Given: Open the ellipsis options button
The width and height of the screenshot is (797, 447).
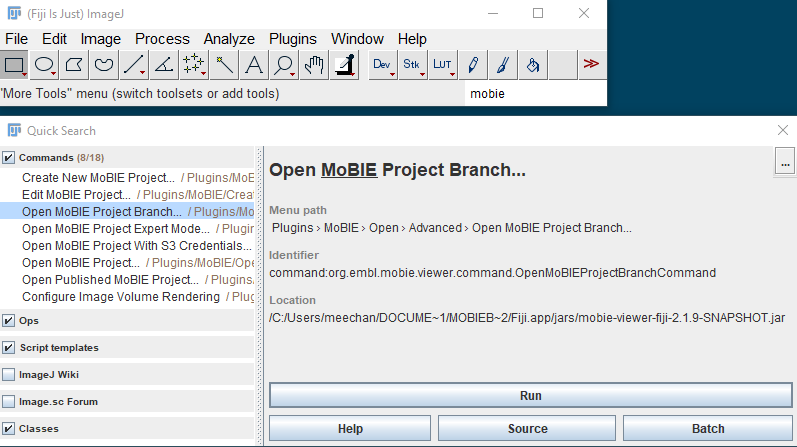Looking at the screenshot, I should [x=785, y=162].
